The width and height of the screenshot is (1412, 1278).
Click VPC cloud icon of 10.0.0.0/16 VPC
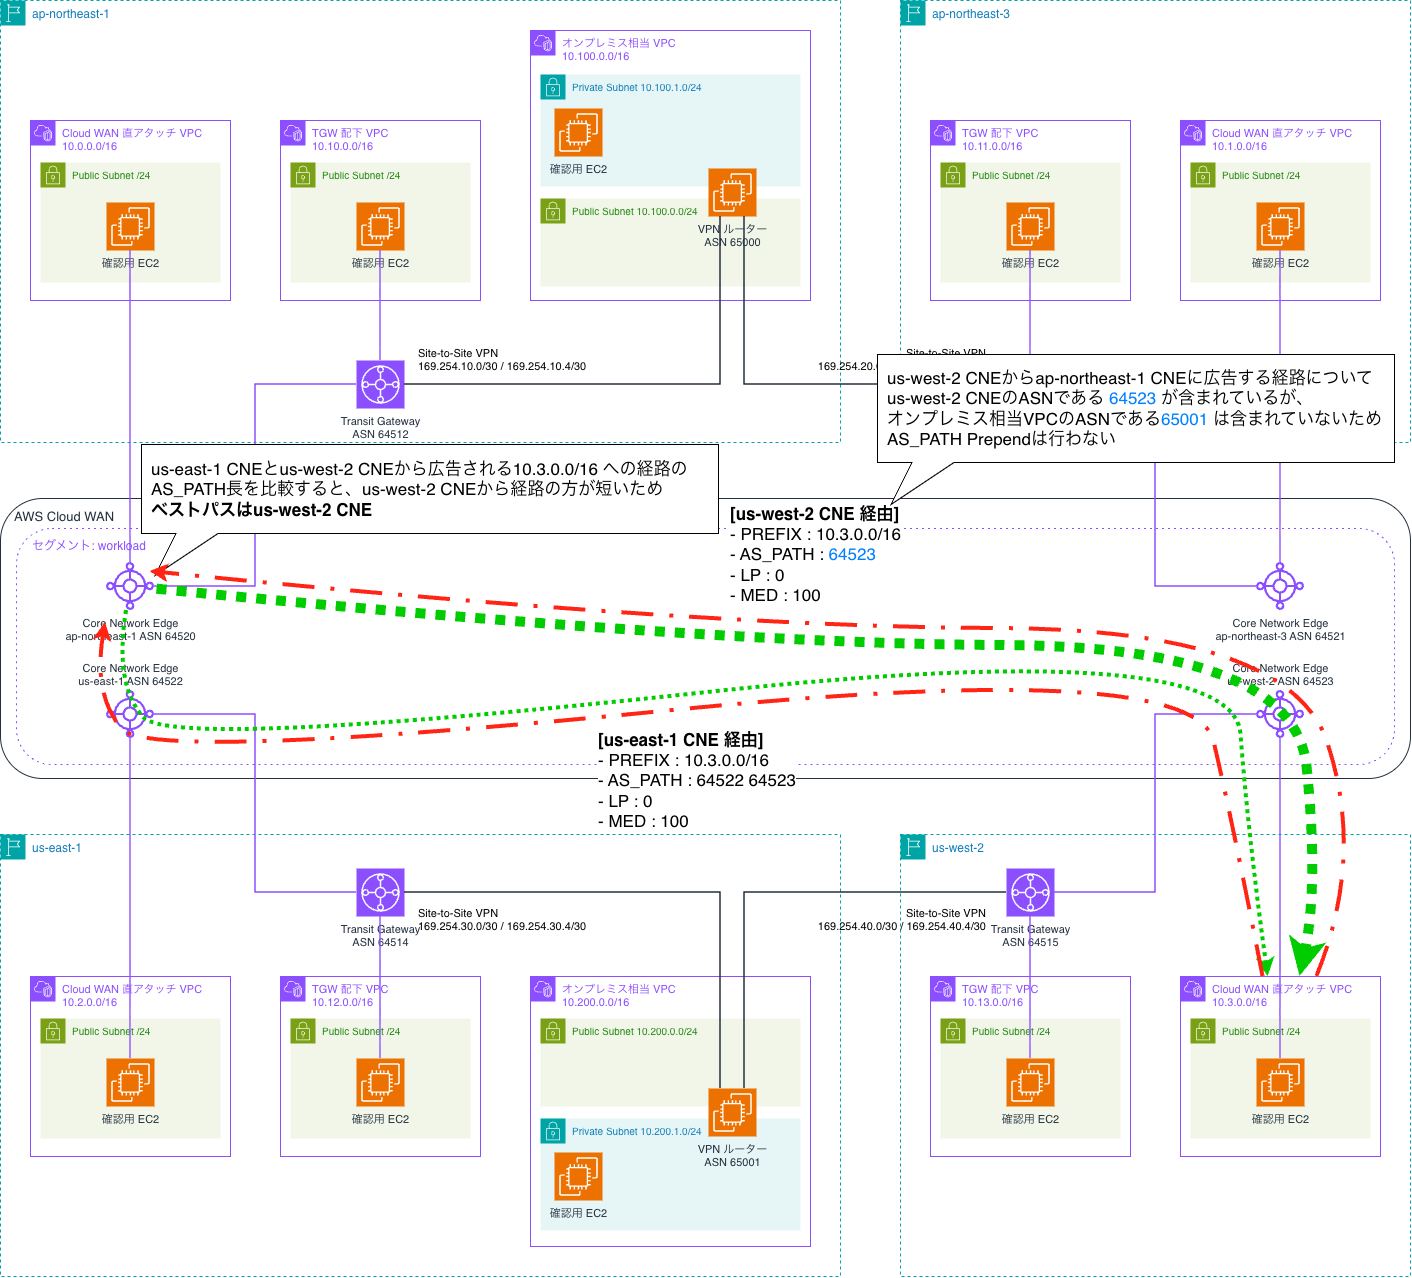[43, 133]
